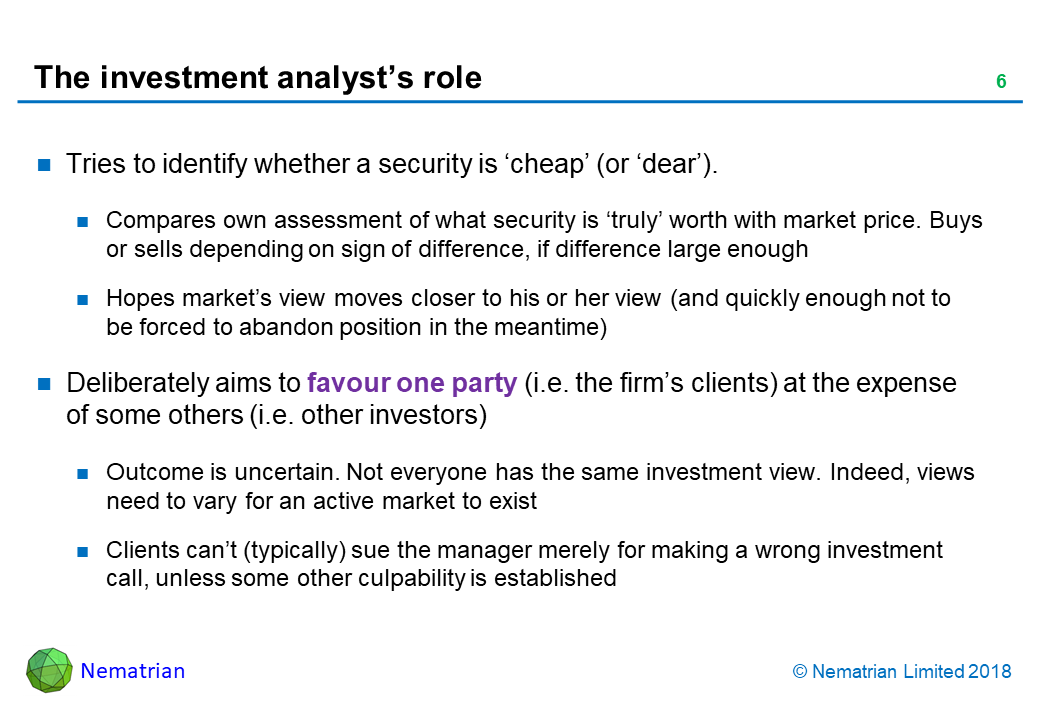Screen dimensions: 1040x720
Task: Click the sub-bullet before 'Compares own assessment'
Action: [83, 221]
